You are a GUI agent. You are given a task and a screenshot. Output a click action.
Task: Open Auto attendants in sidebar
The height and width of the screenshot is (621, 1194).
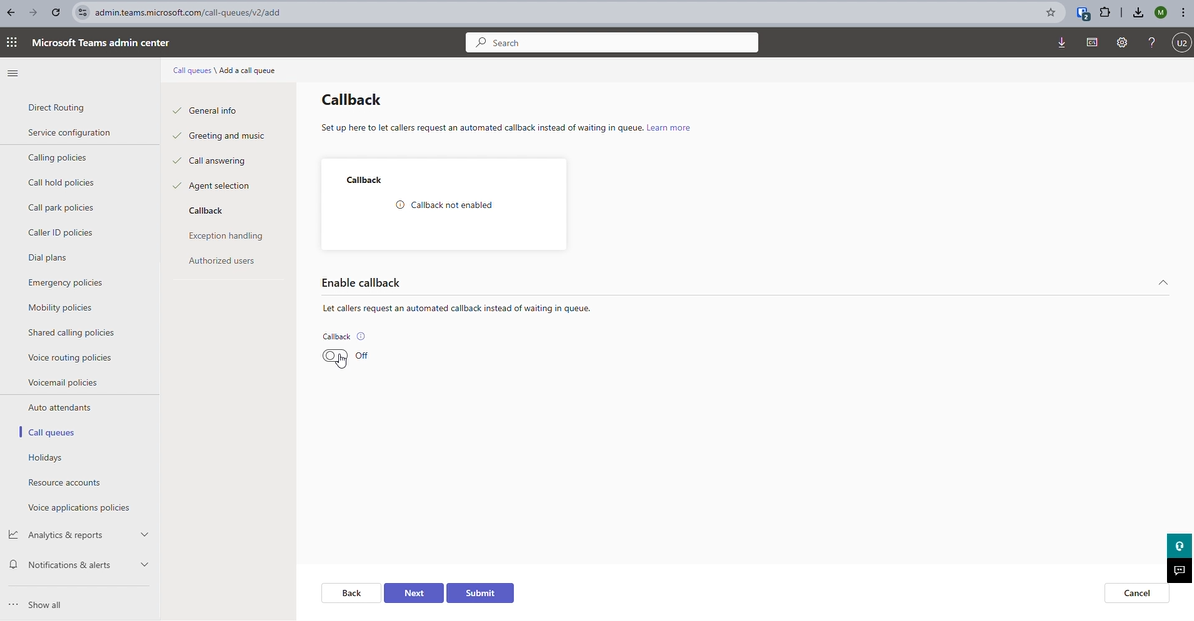59,408
